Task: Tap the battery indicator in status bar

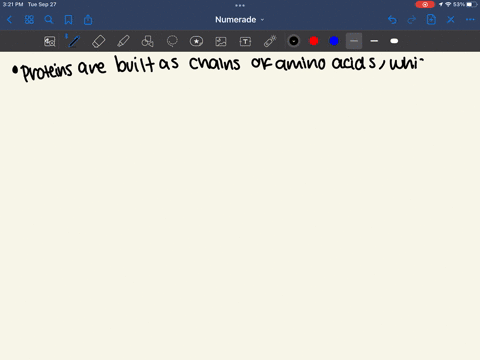Action: (472, 4)
